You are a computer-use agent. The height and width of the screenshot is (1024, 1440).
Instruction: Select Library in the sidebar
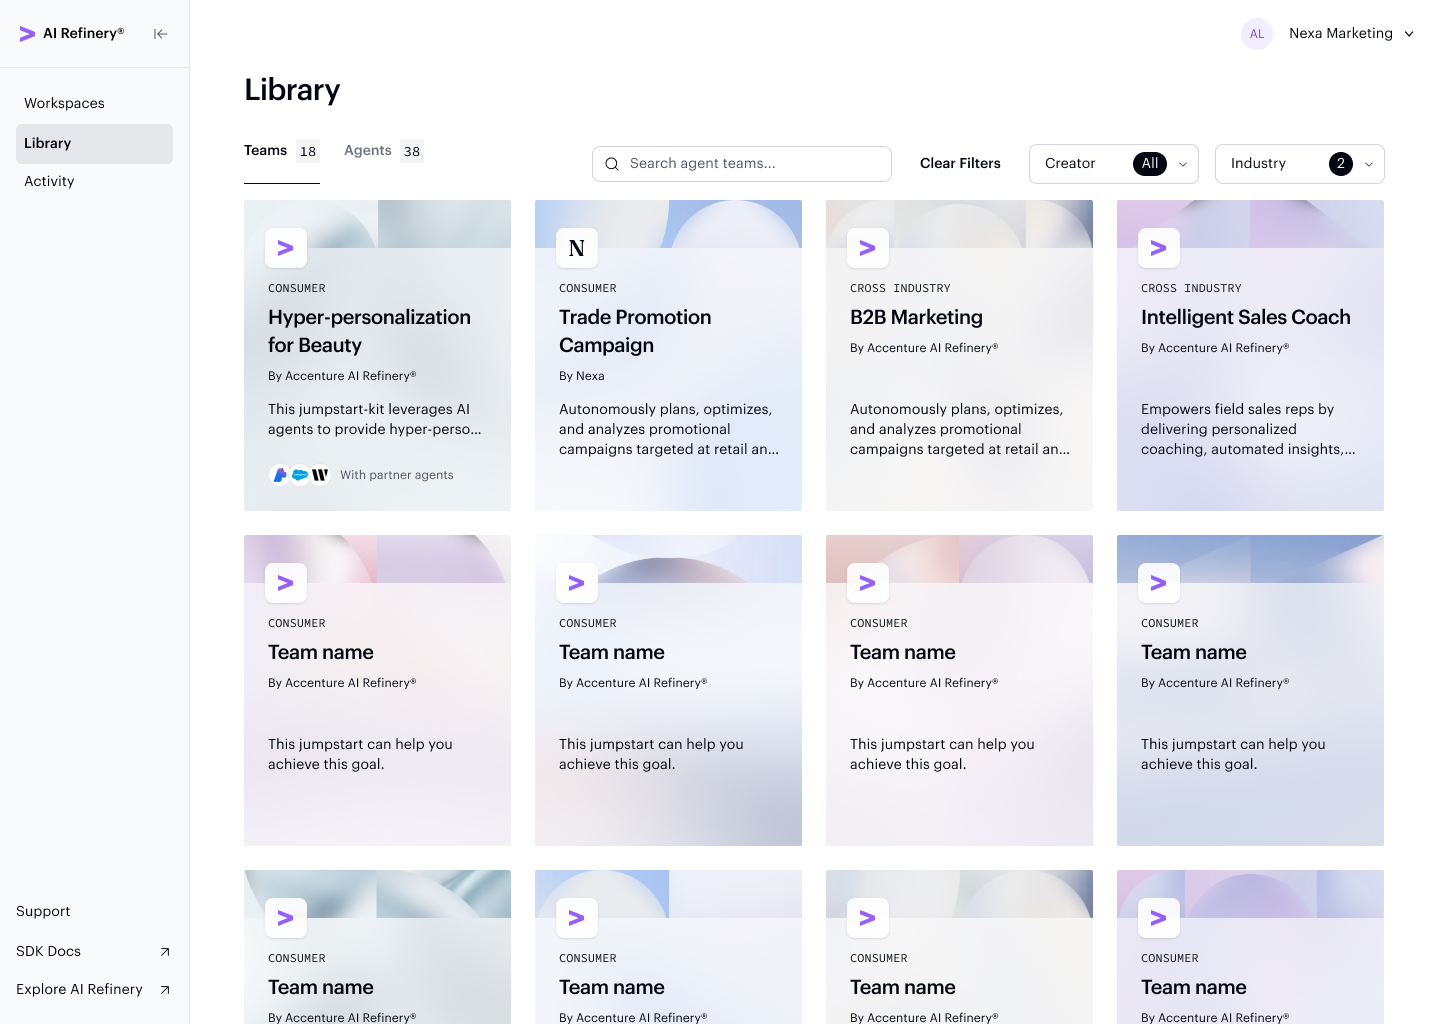[94, 144]
